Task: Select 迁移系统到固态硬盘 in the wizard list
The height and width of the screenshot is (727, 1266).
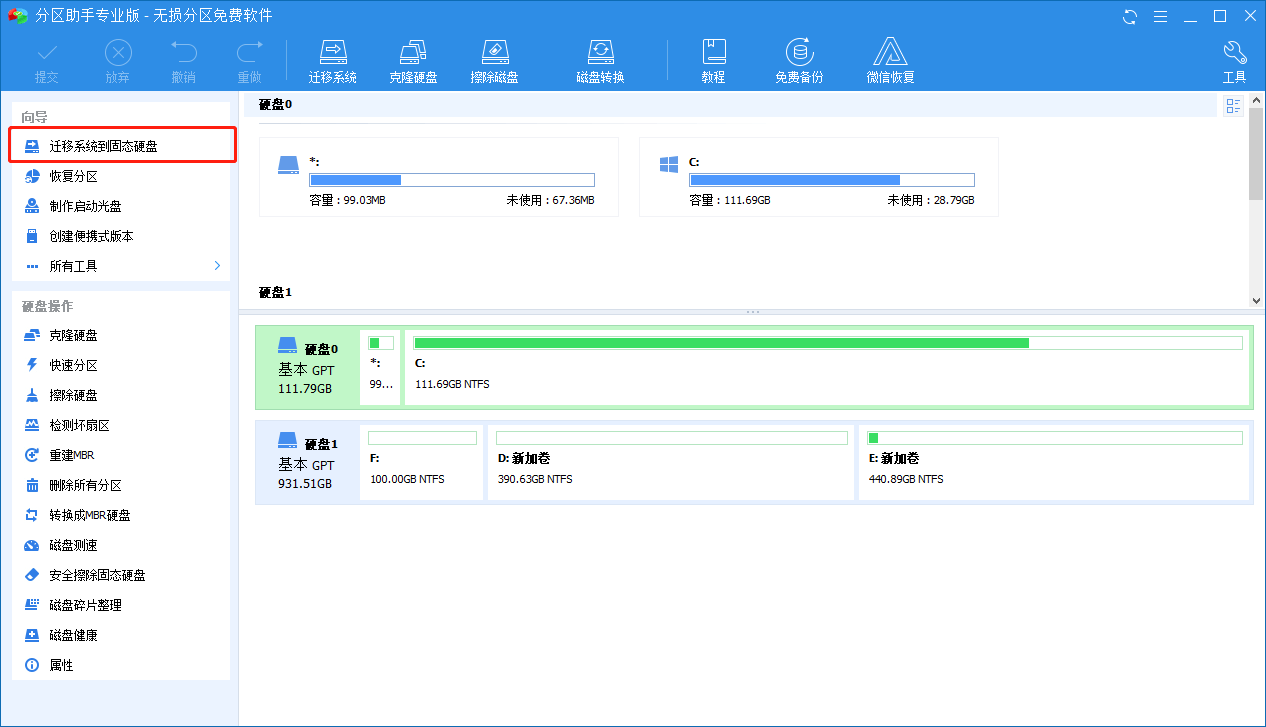Action: pyautogui.click(x=103, y=146)
